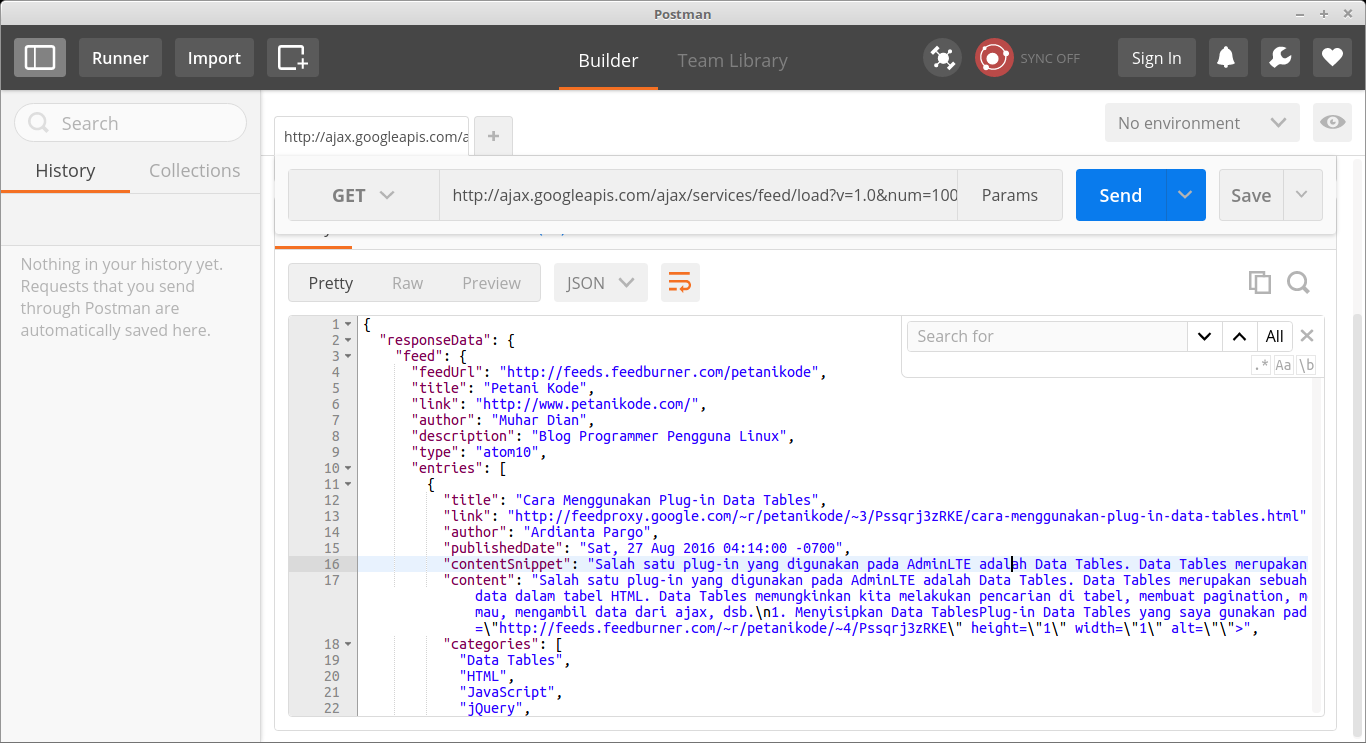Open the GET method dropdown
Viewport: 1366px width, 743px height.
[364, 195]
